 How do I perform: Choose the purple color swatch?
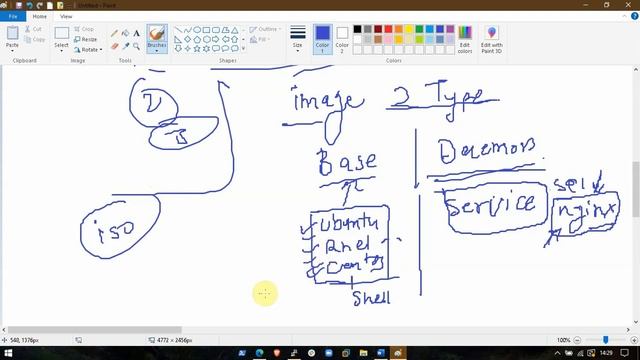pos(450,29)
